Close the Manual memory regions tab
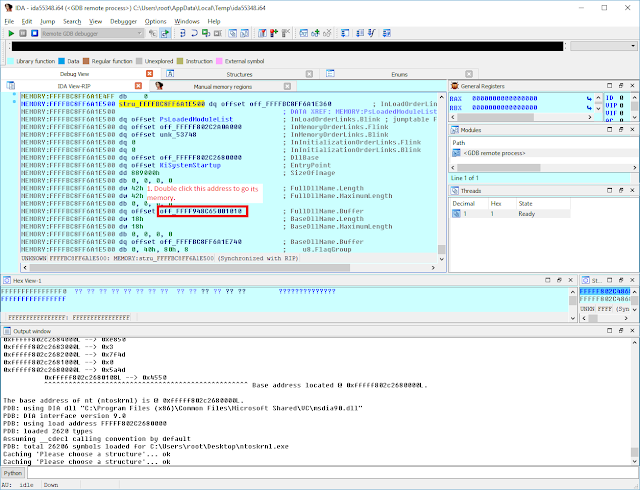This screenshot has height=490, width=640. (x=287, y=86)
